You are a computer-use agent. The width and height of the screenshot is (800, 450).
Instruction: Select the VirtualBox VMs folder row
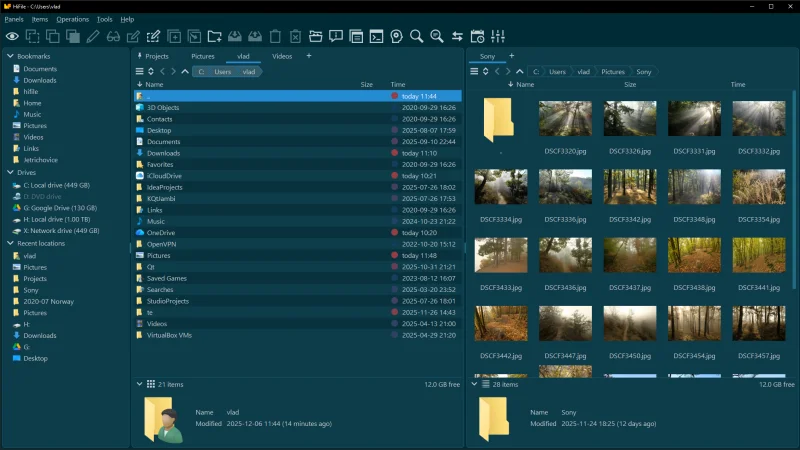coord(297,335)
